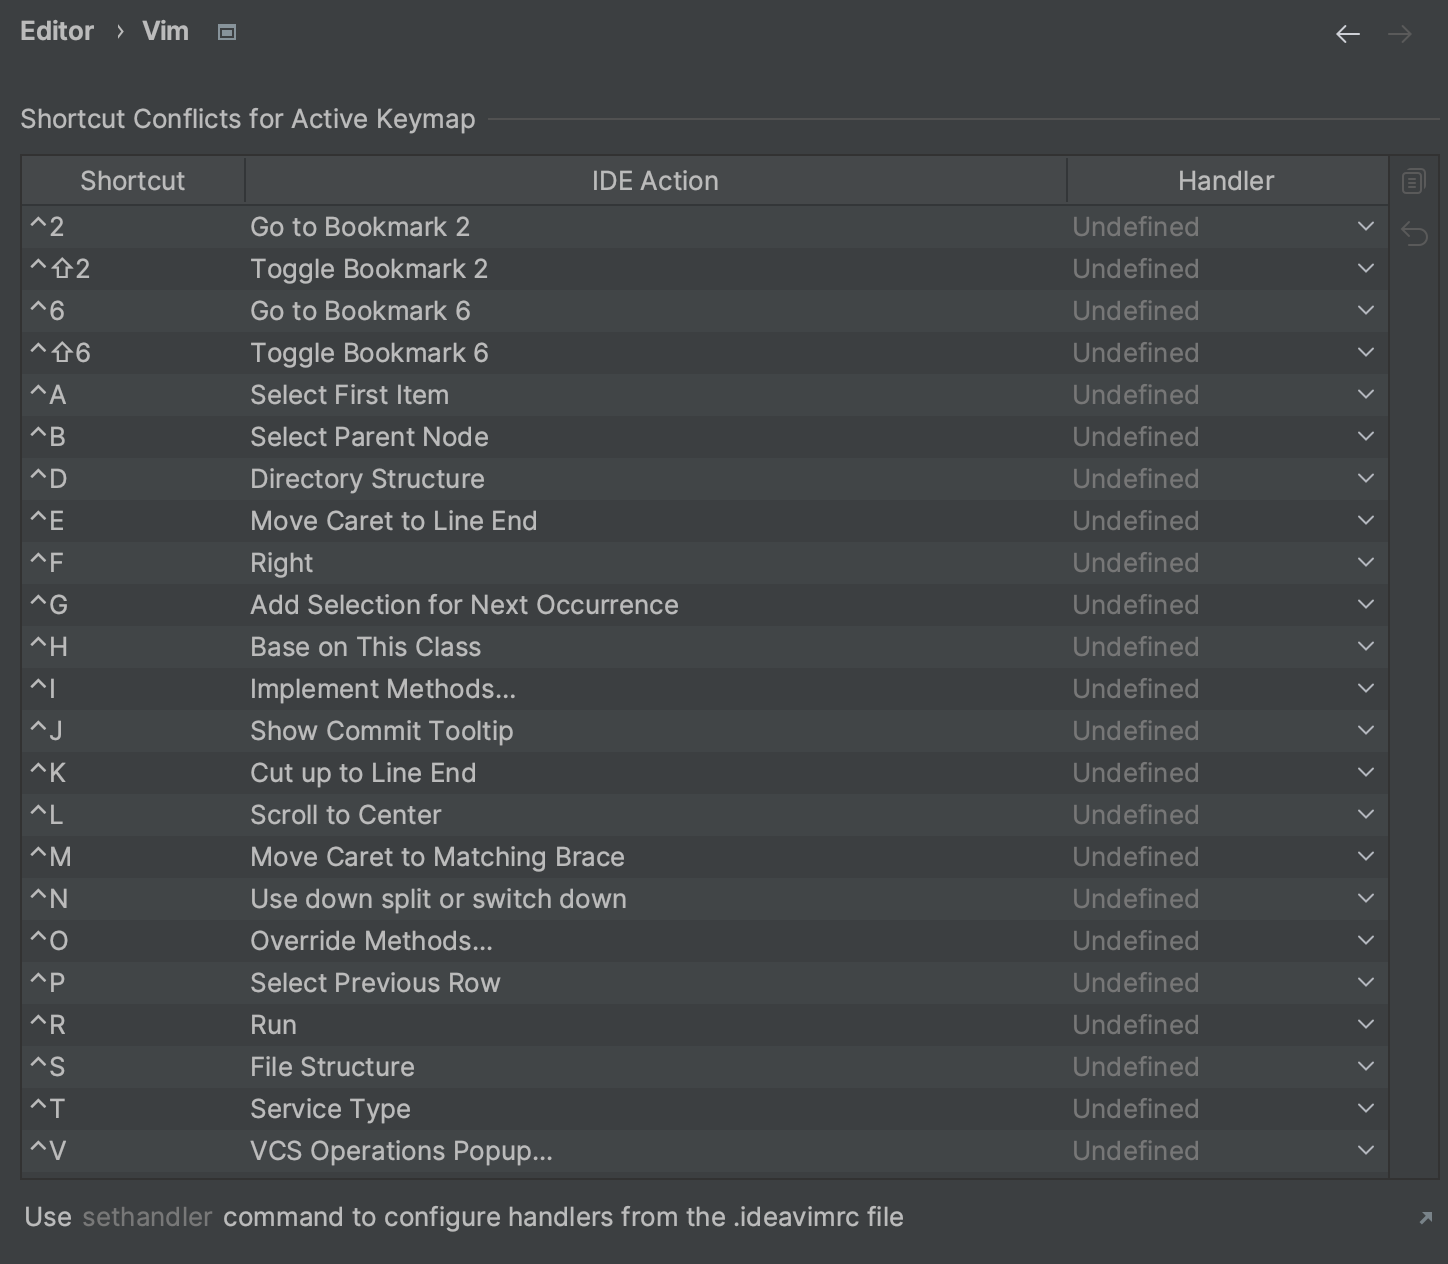This screenshot has width=1448, height=1264.
Task: Open Handler dropdown for Run action
Action: point(1365,1025)
